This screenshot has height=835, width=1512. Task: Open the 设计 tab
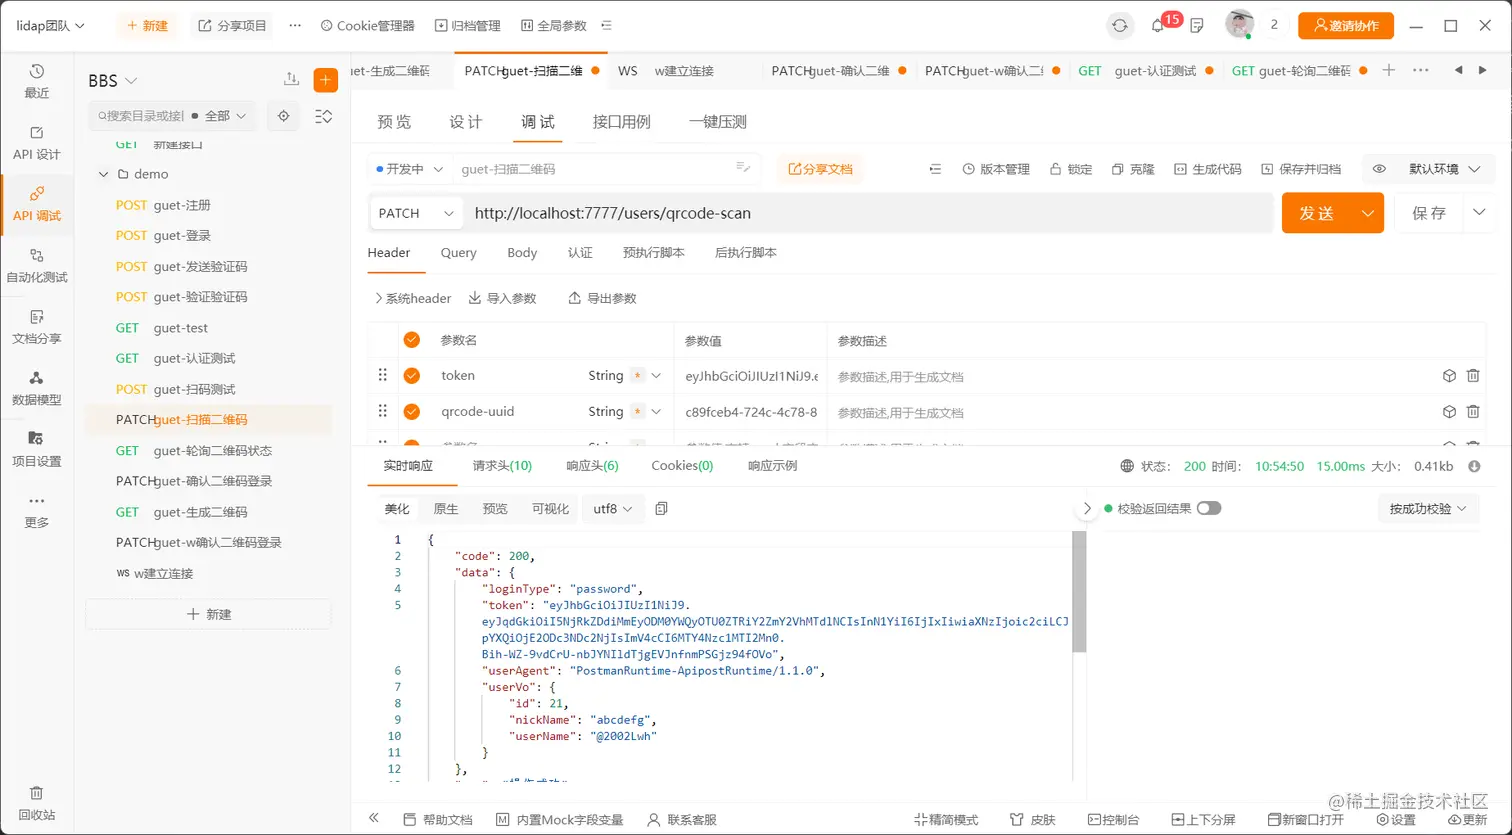(466, 122)
